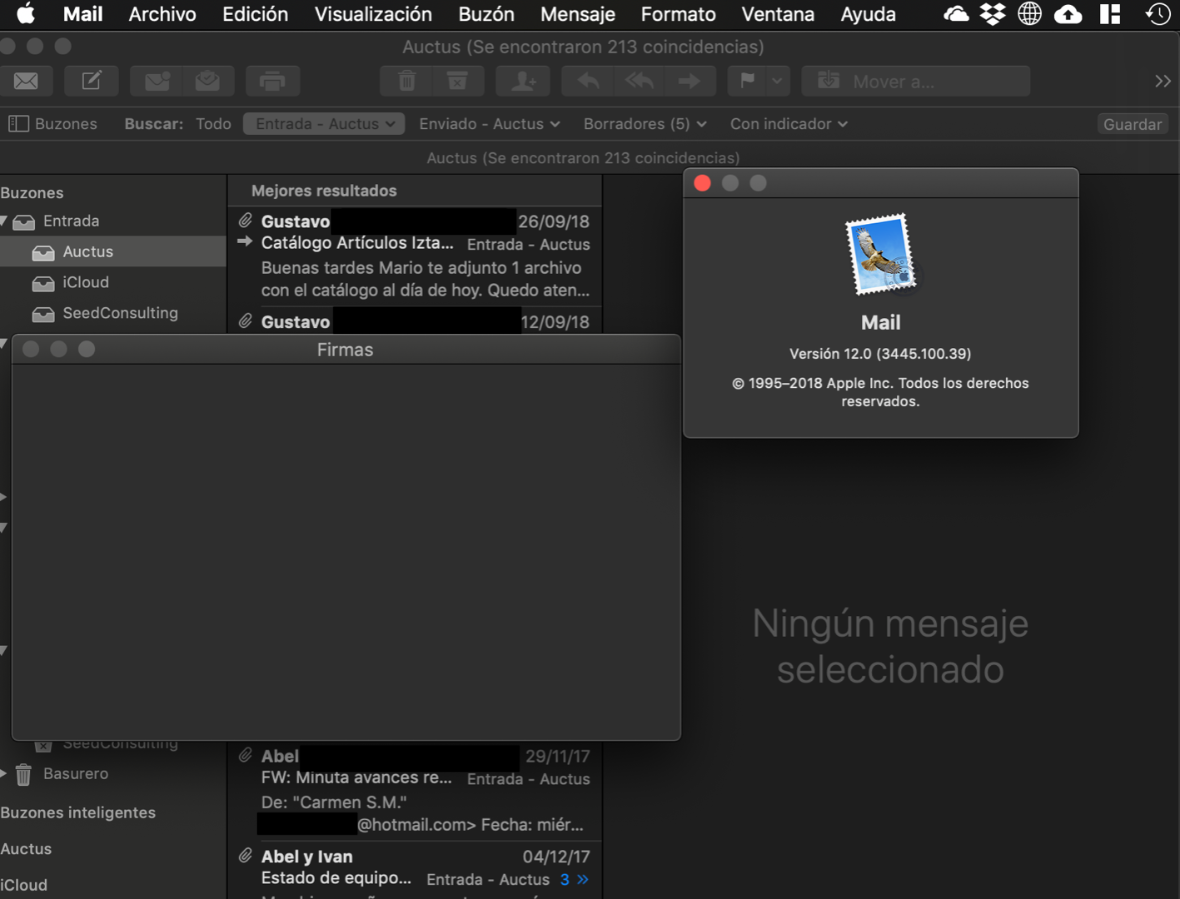Viewport: 1180px width, 899px height.
Task: Compose a new message with the pencil icon
Action: pyautogui.click(x=91, y=81)
